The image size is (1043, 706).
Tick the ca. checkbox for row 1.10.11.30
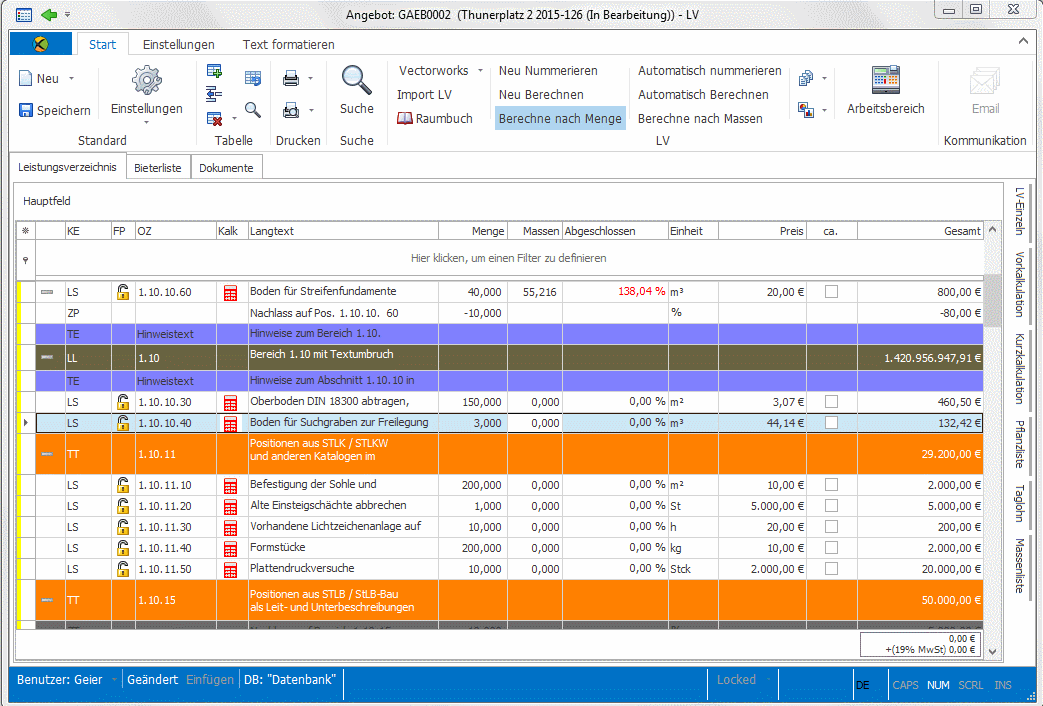(831, 527)
